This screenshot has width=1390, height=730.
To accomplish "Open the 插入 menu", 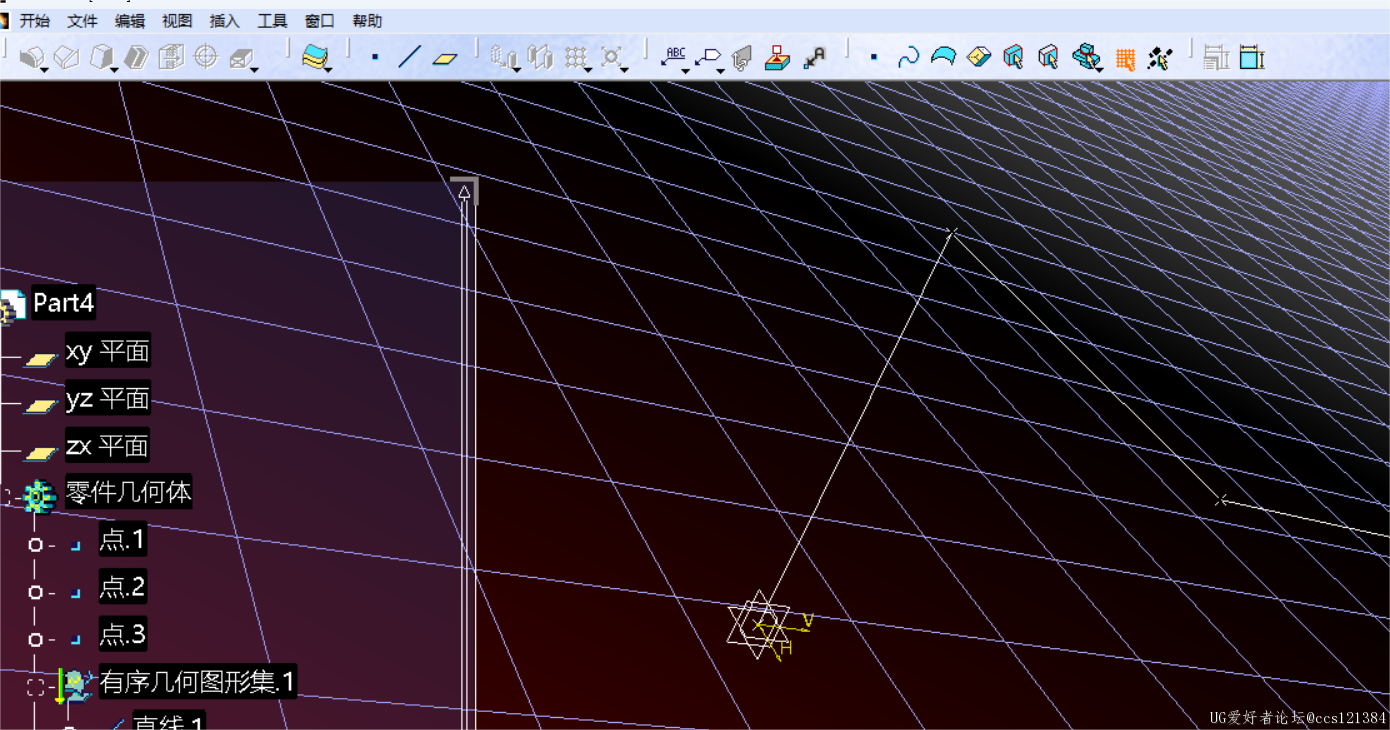I will pos(225,21).
